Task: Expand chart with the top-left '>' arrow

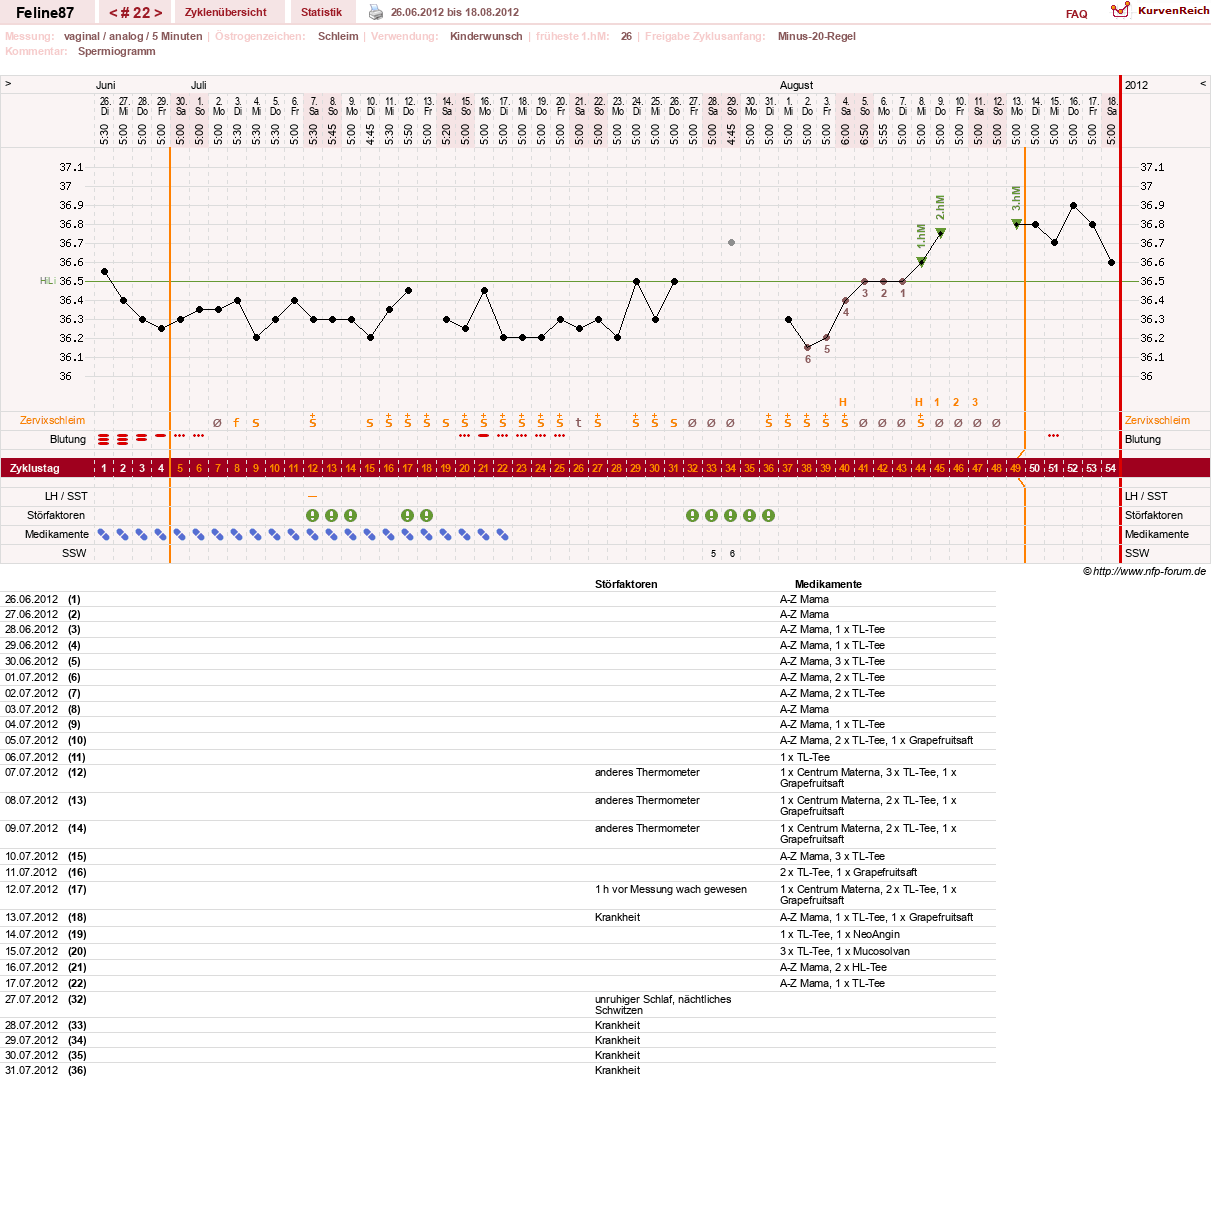Action: [8, 84]
